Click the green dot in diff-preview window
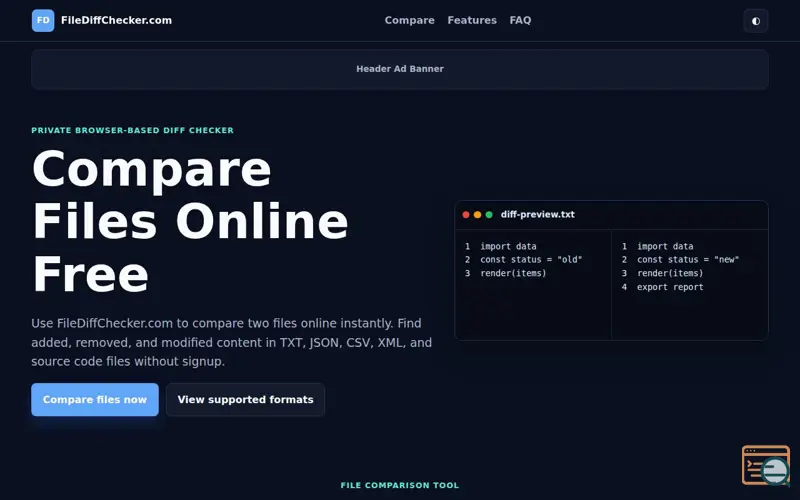Screen dimensions: 800x500 coord(489,215)
